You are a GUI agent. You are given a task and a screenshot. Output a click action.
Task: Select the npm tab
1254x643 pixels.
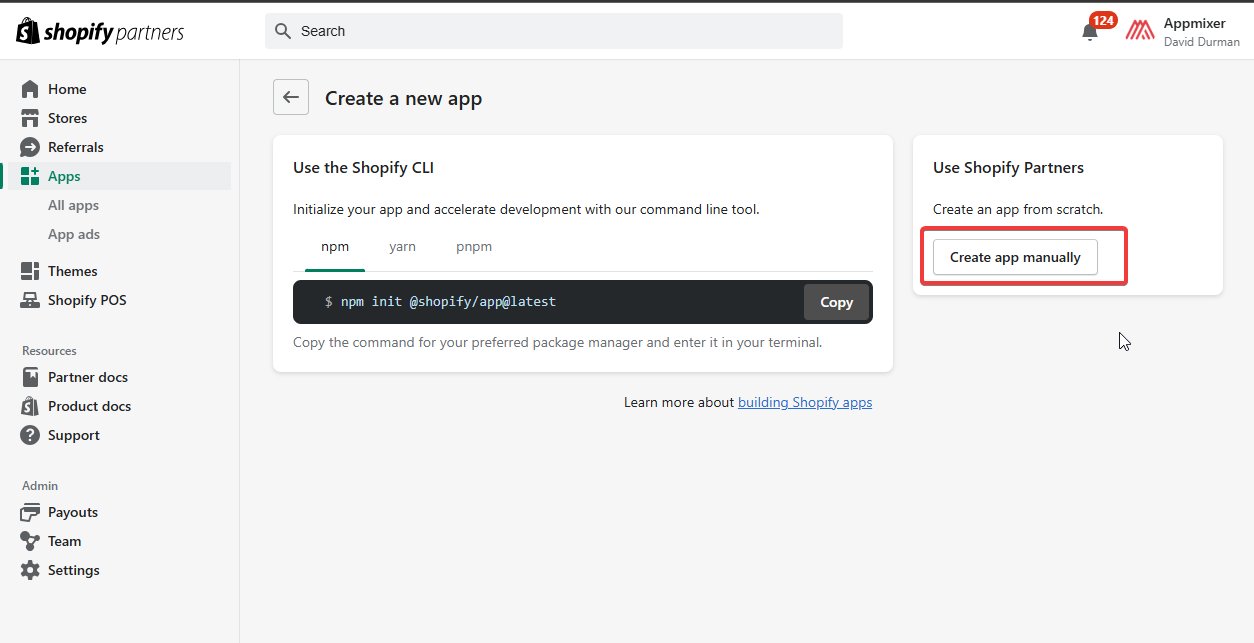(x=335, y=247)
